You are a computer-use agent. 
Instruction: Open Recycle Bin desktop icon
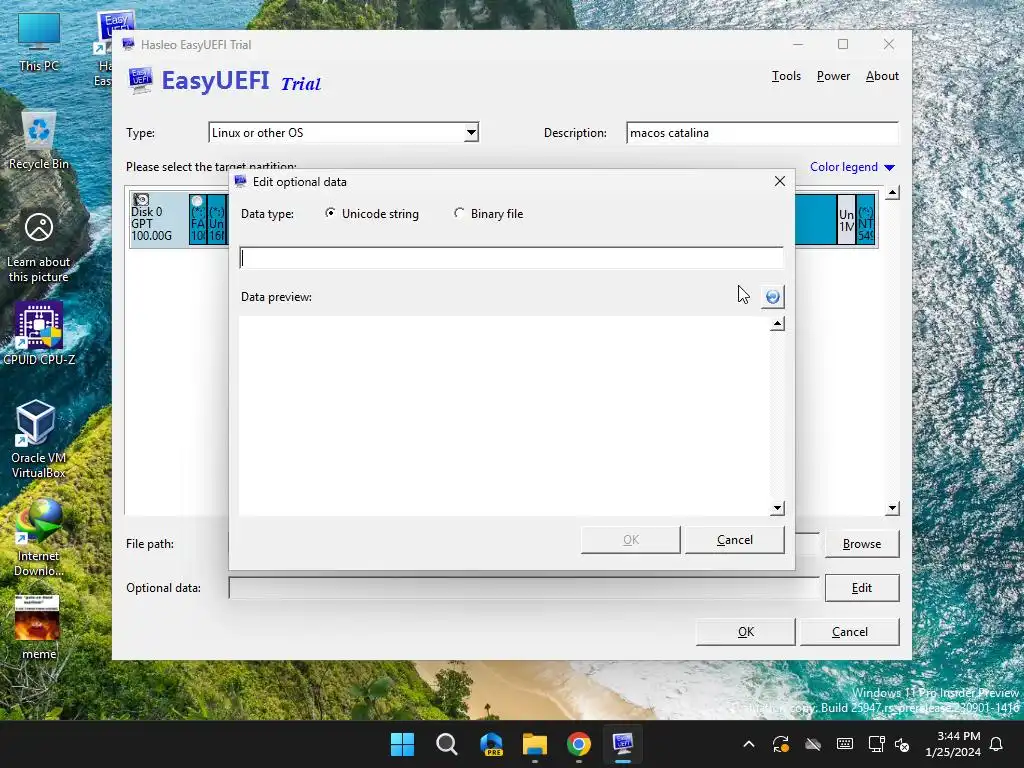point(39,140)
